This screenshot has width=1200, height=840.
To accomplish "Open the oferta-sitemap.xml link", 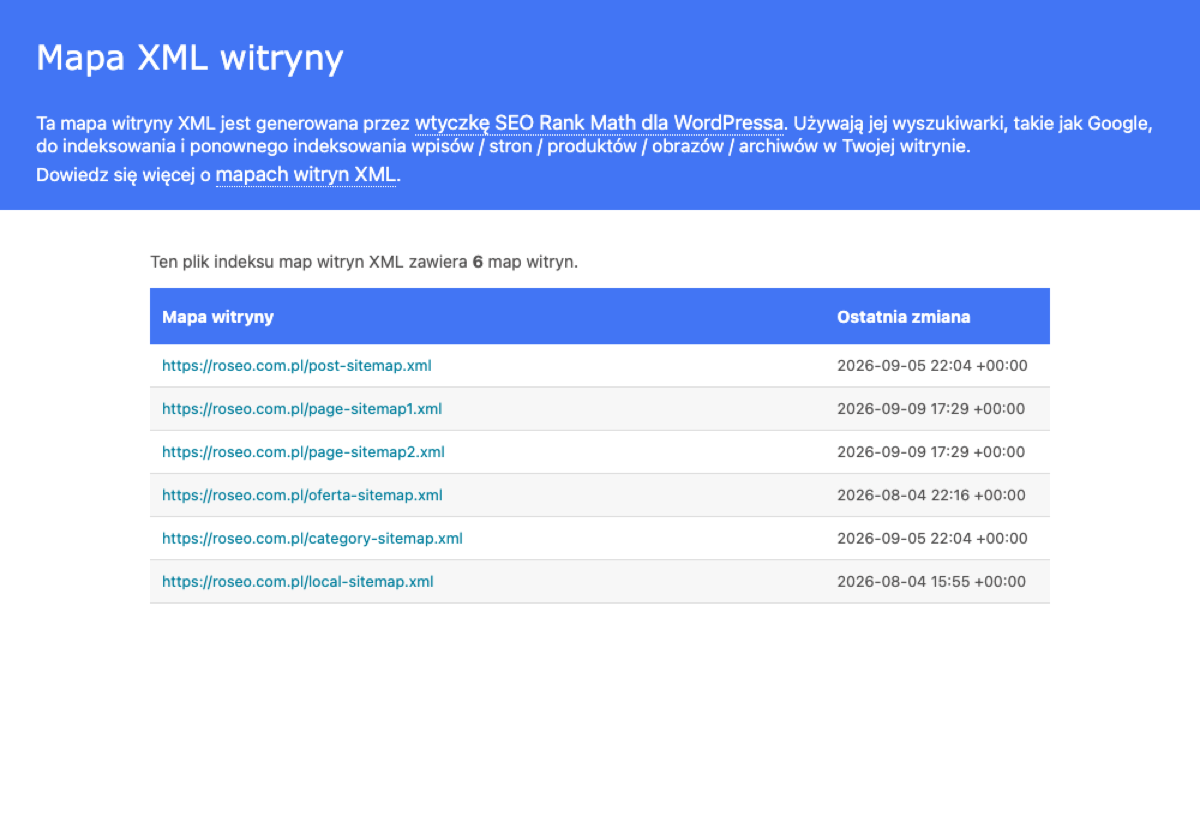I will click(x=302, y=495).
